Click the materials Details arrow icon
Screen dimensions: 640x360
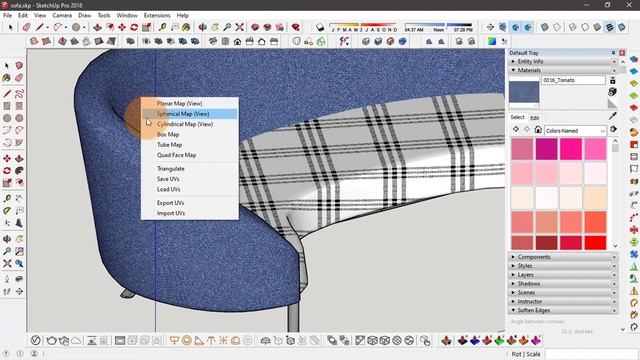click(x=613, y=129)
